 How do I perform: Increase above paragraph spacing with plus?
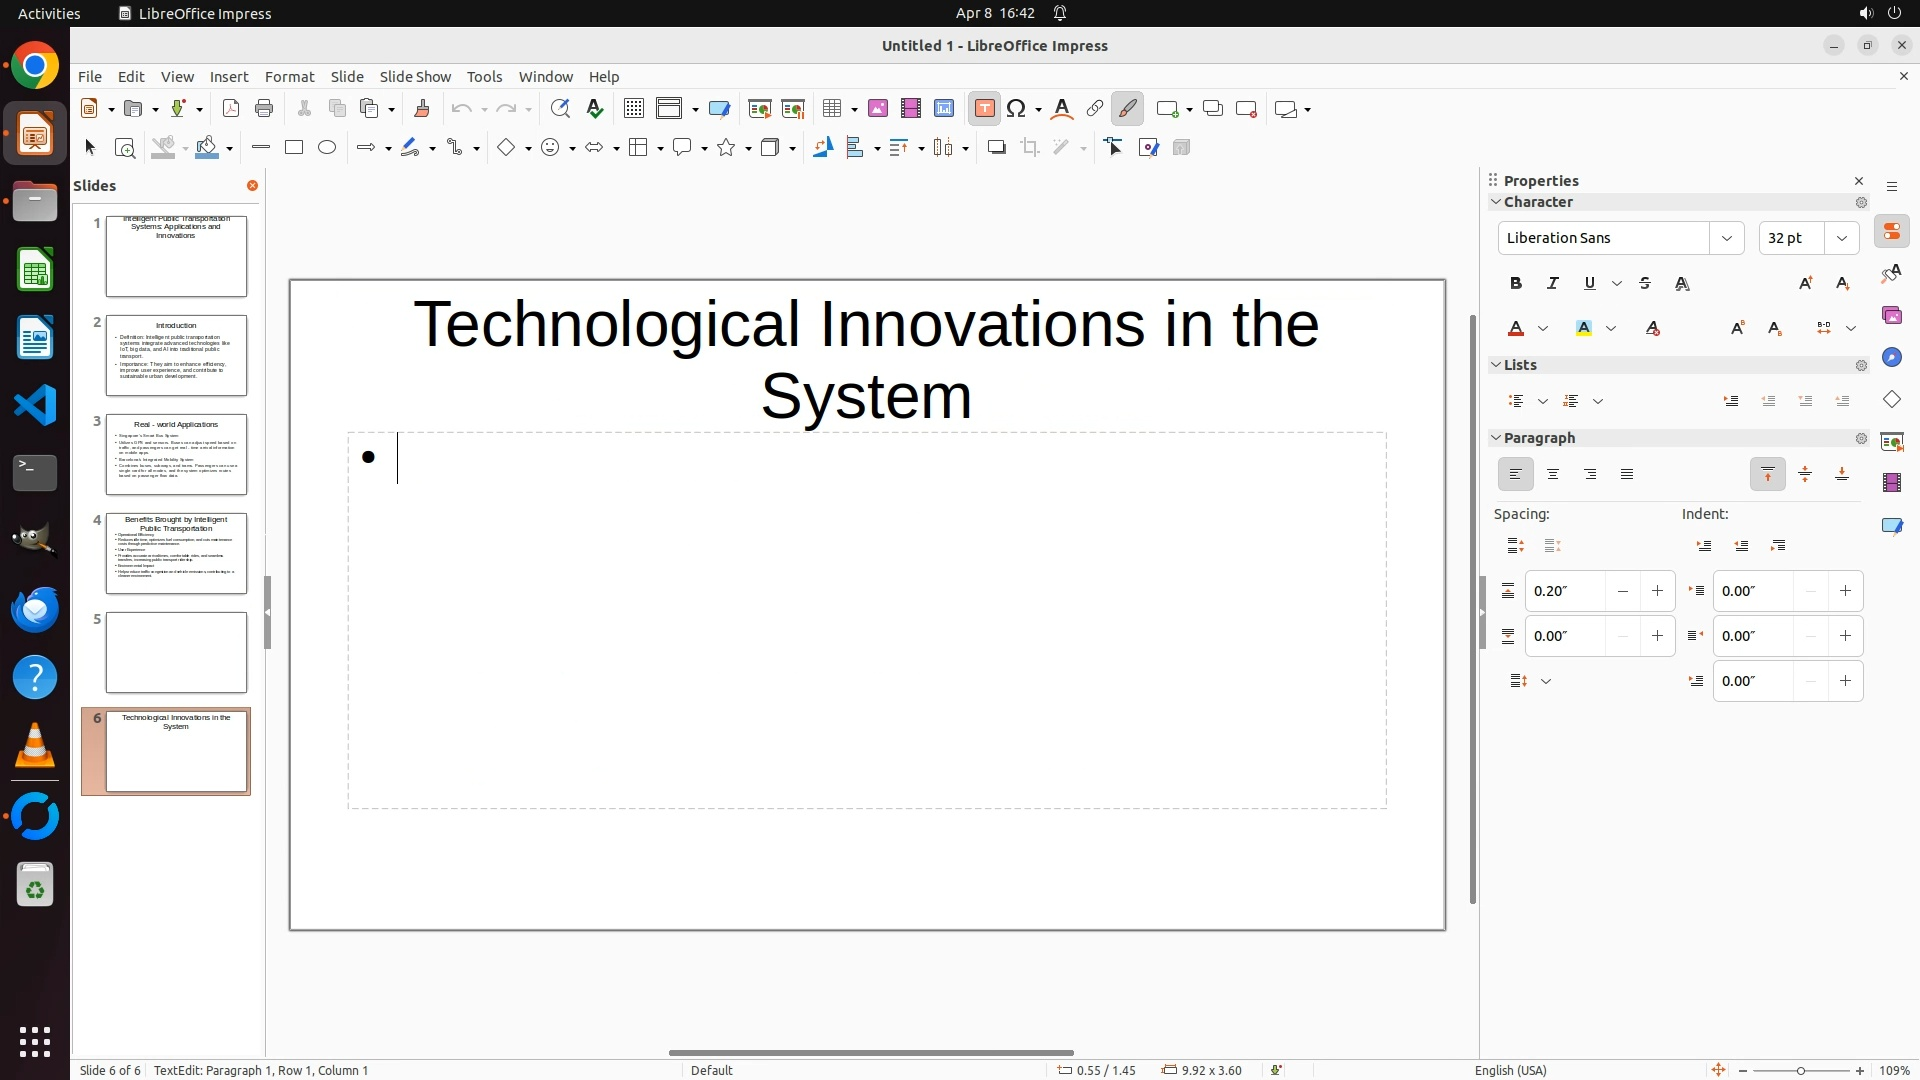click(x=1657, y=591)
